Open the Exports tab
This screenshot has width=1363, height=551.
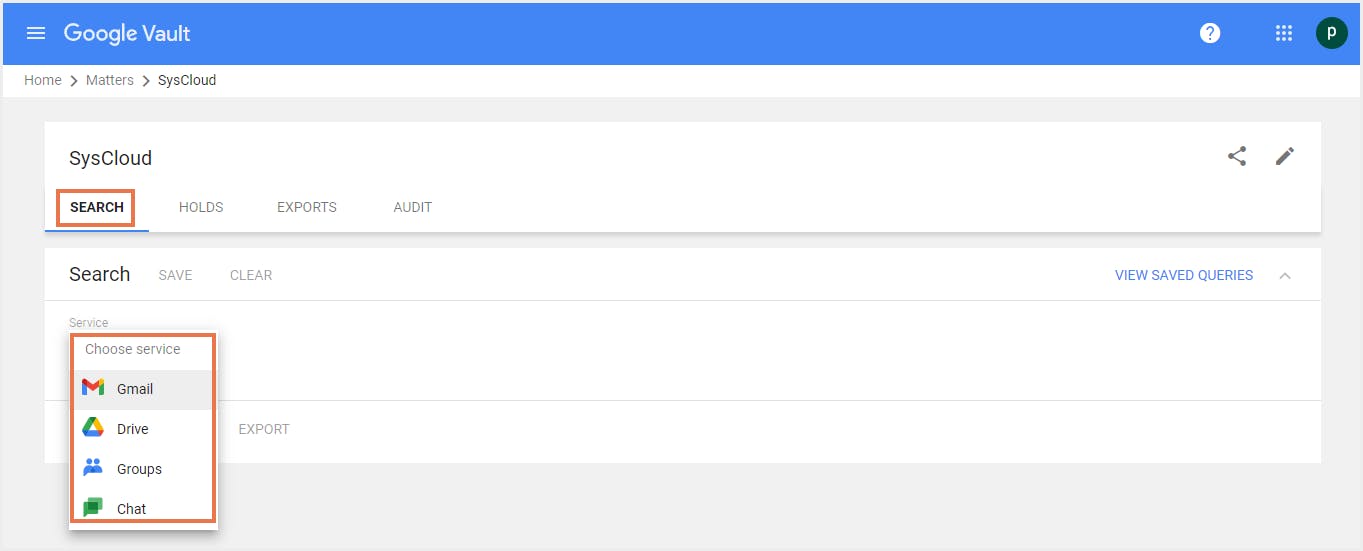pos(307,207)
